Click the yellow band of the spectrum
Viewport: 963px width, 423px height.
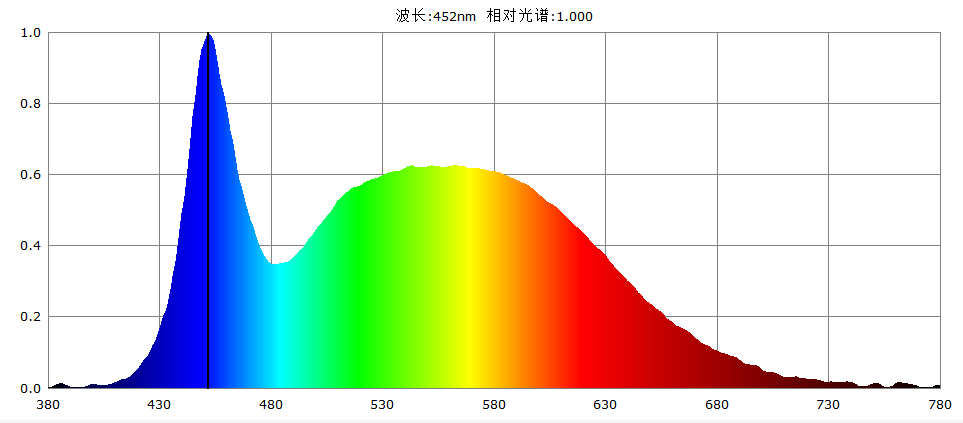[x=468, y=280]
